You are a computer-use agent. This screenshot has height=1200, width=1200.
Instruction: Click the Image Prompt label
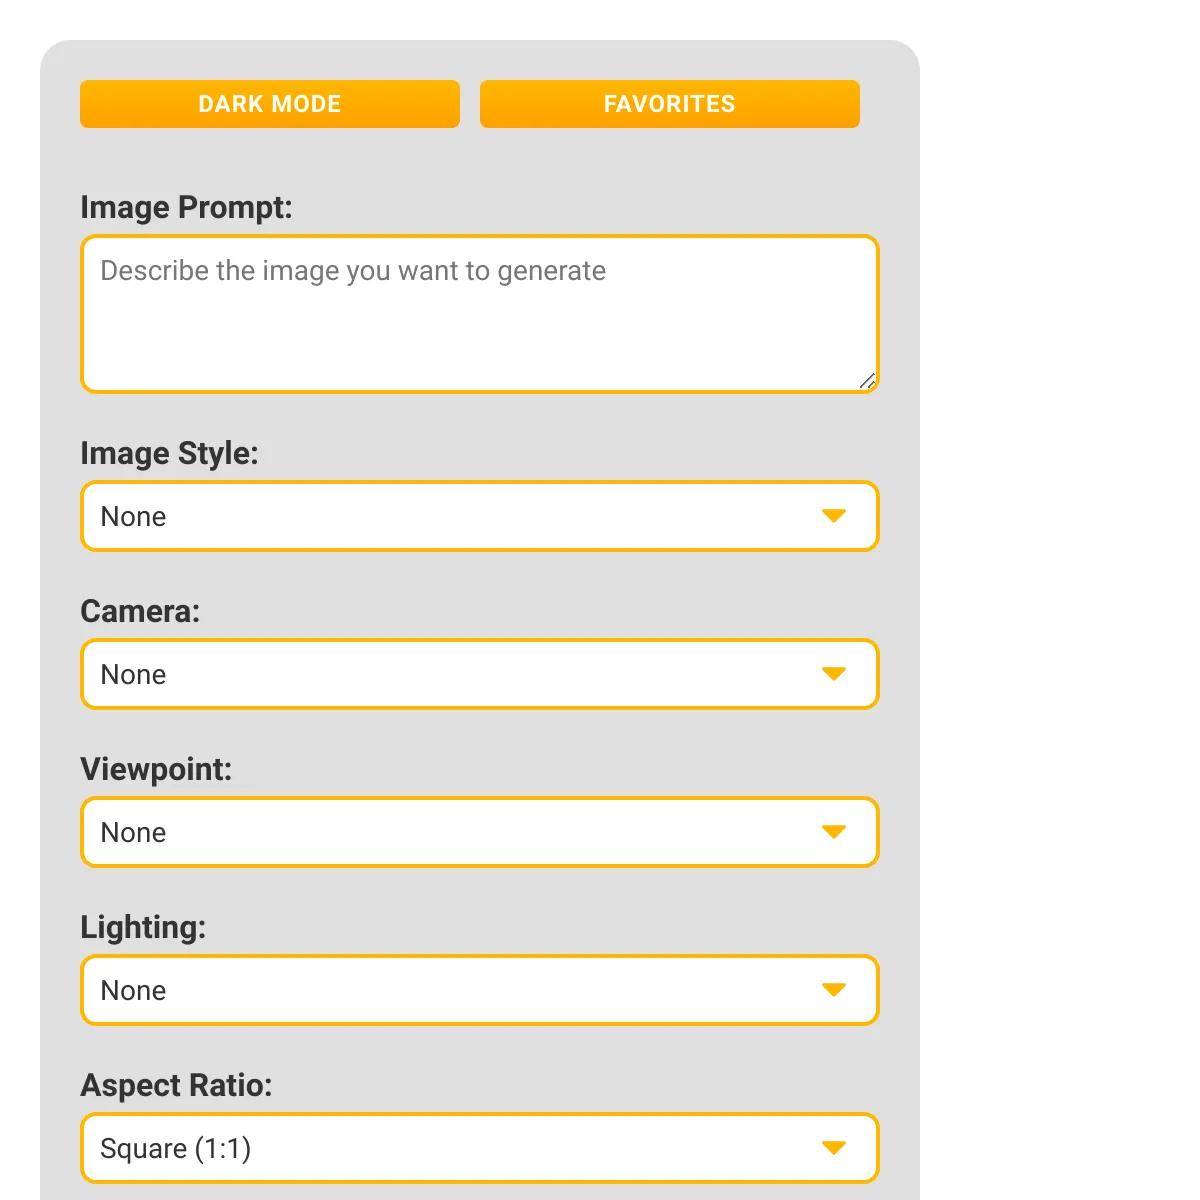pyautogui.click(x=186, y=208)
